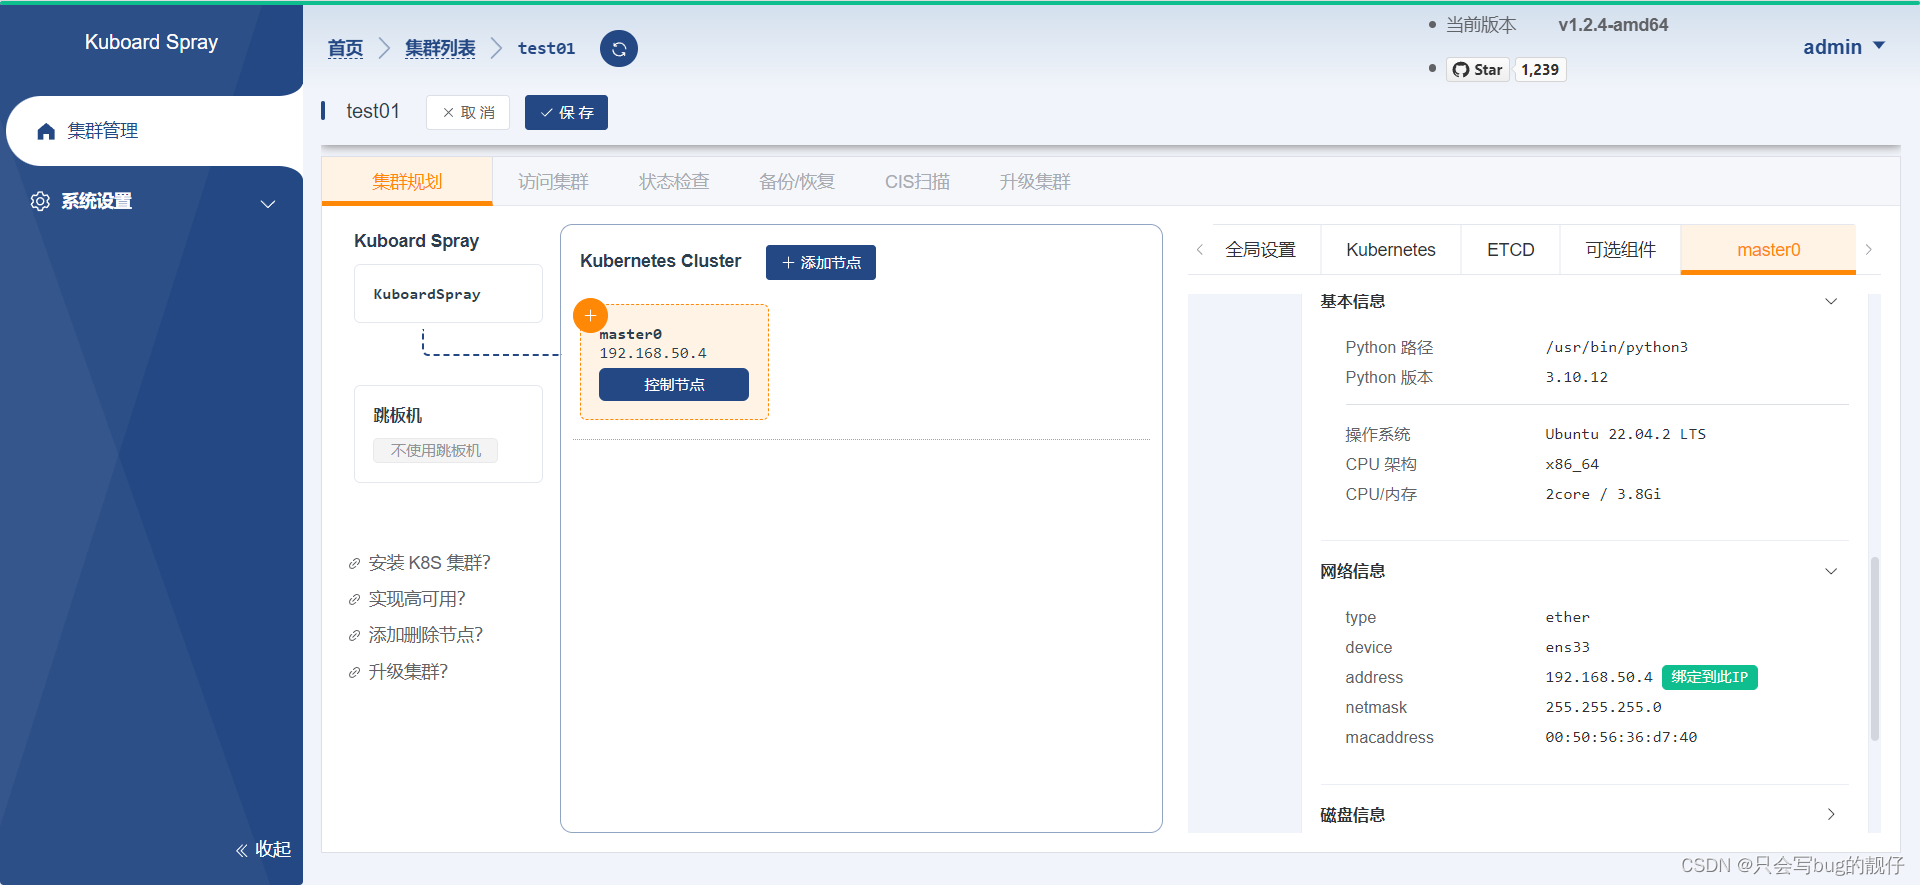
Task: Click the left tab scroll arrow
Action: 1200,250
